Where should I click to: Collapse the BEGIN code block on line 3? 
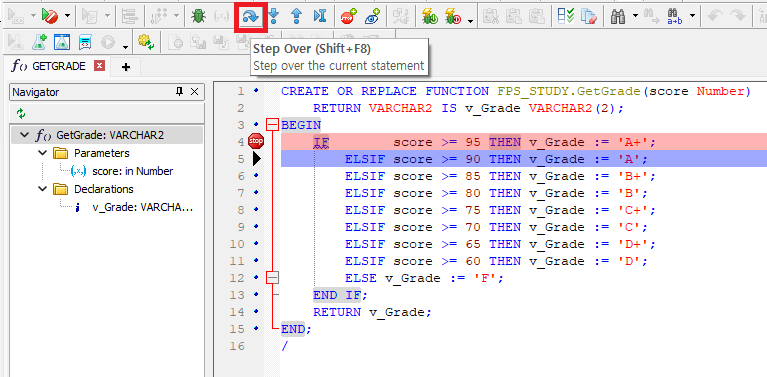[272, 125]
